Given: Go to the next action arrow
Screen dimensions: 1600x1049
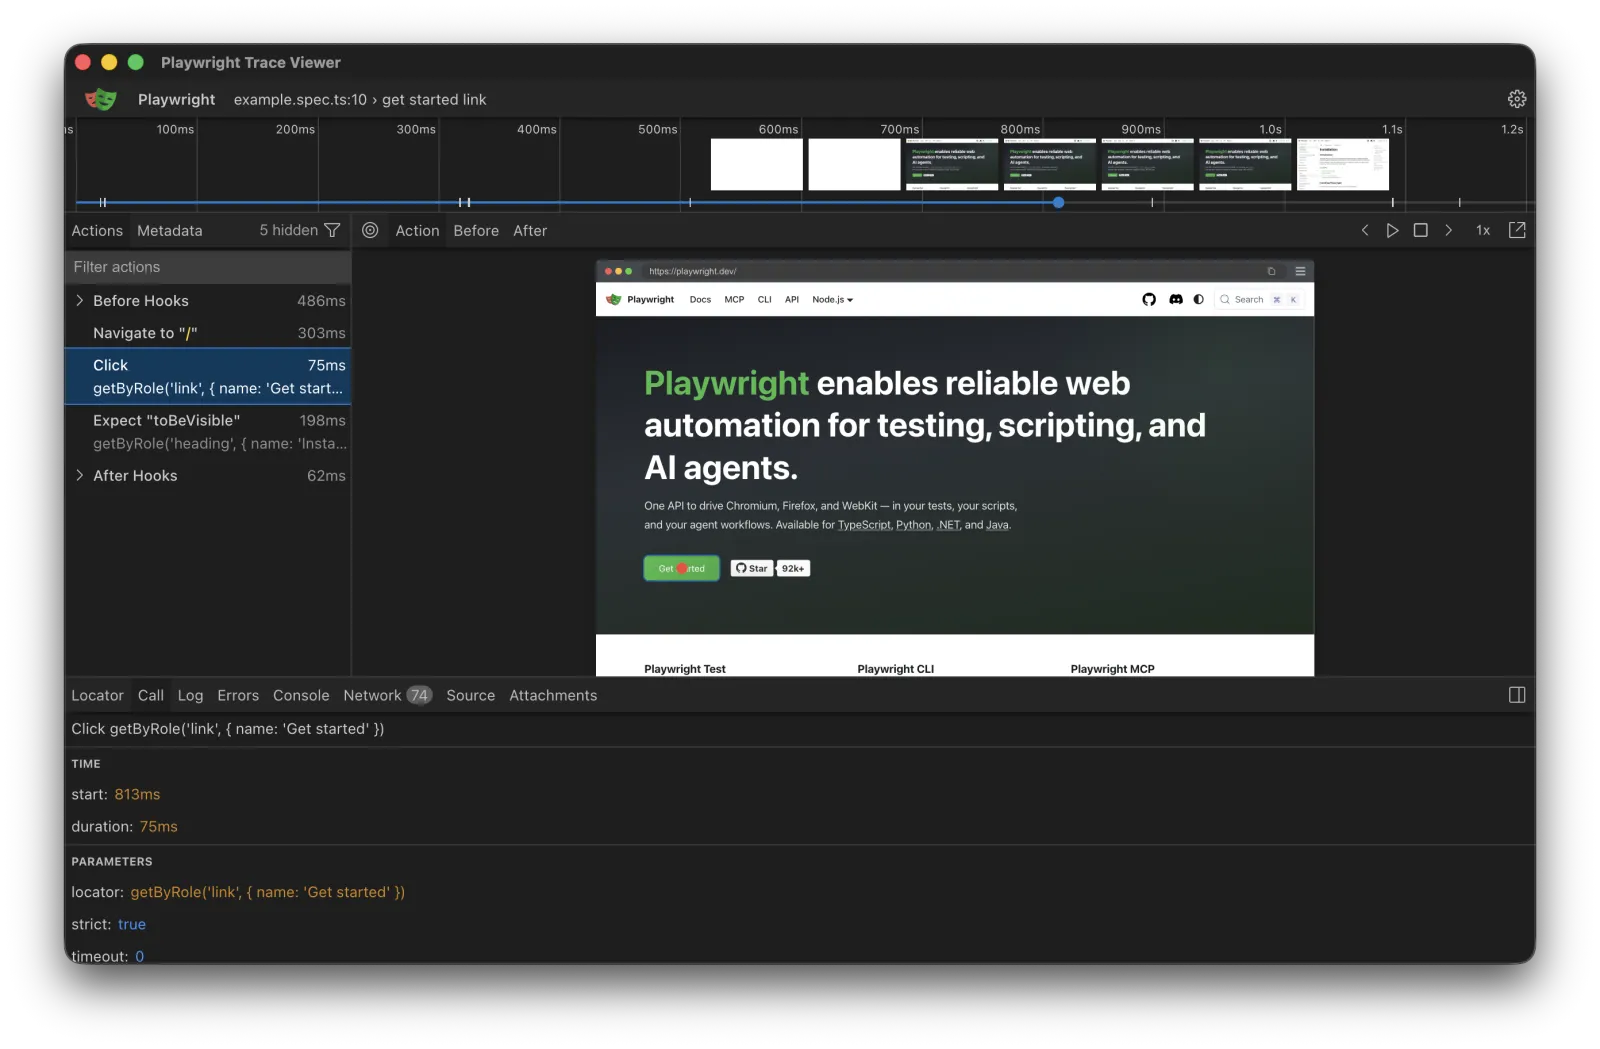Looking at the screenshot, I should [x=1448, y=230].
